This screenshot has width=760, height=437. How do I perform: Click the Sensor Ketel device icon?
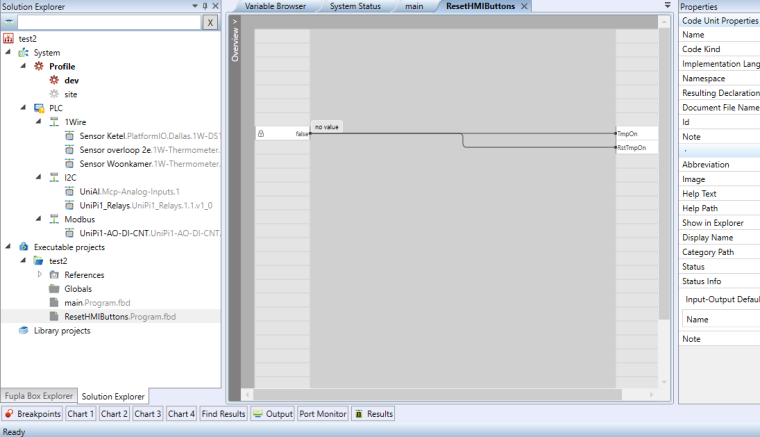69,136
